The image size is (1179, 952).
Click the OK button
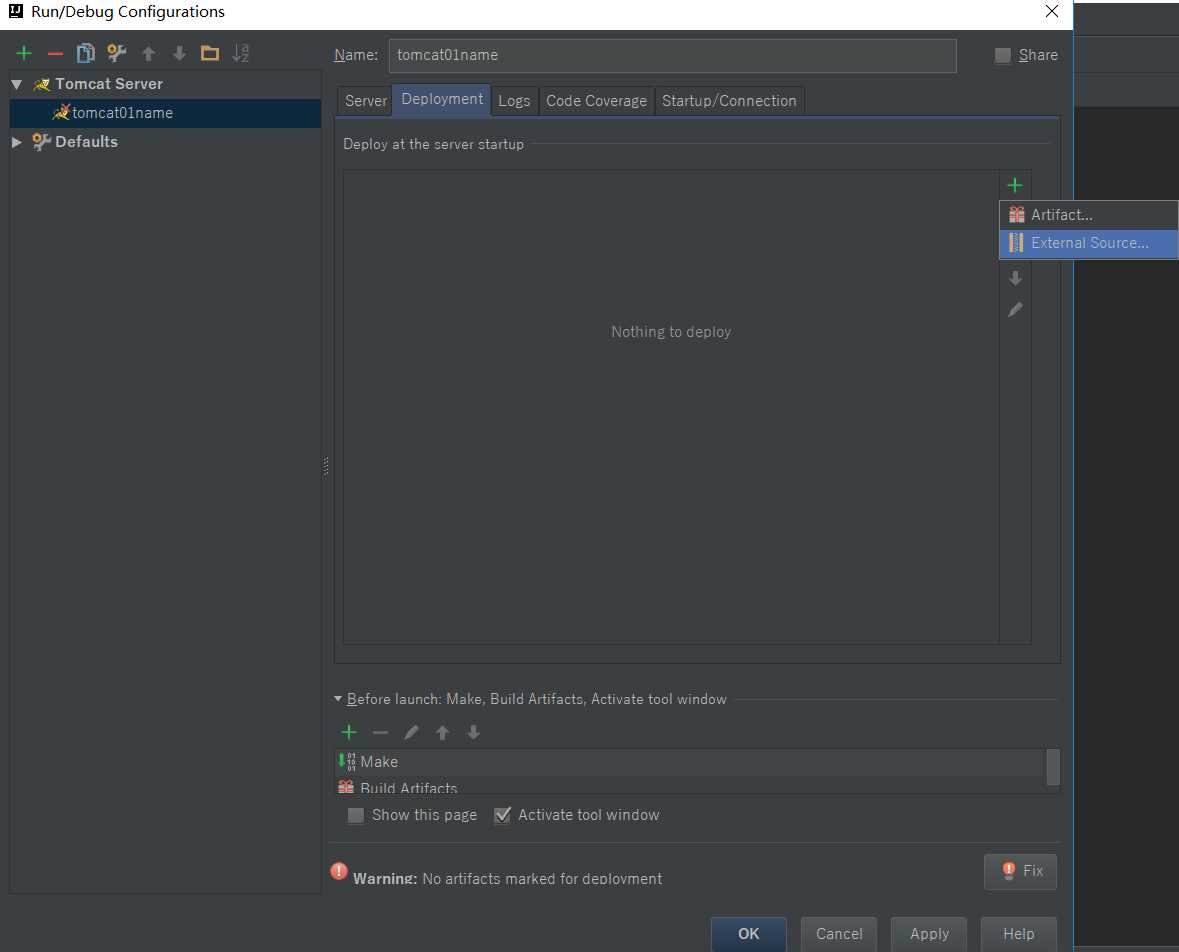click(749, 933)
